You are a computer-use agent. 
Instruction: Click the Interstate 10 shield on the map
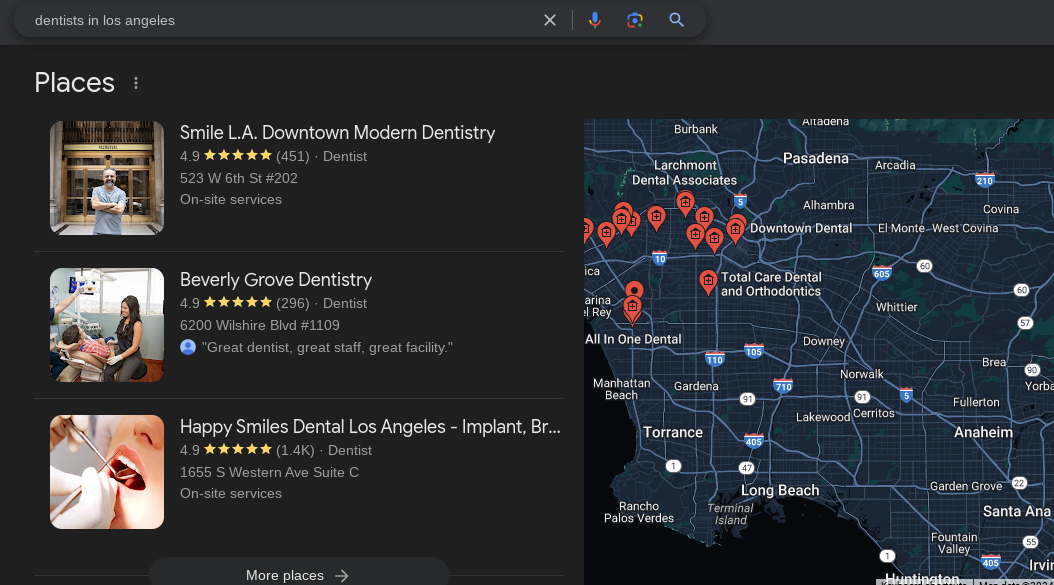pyautogui.click(x=659, y=258)
